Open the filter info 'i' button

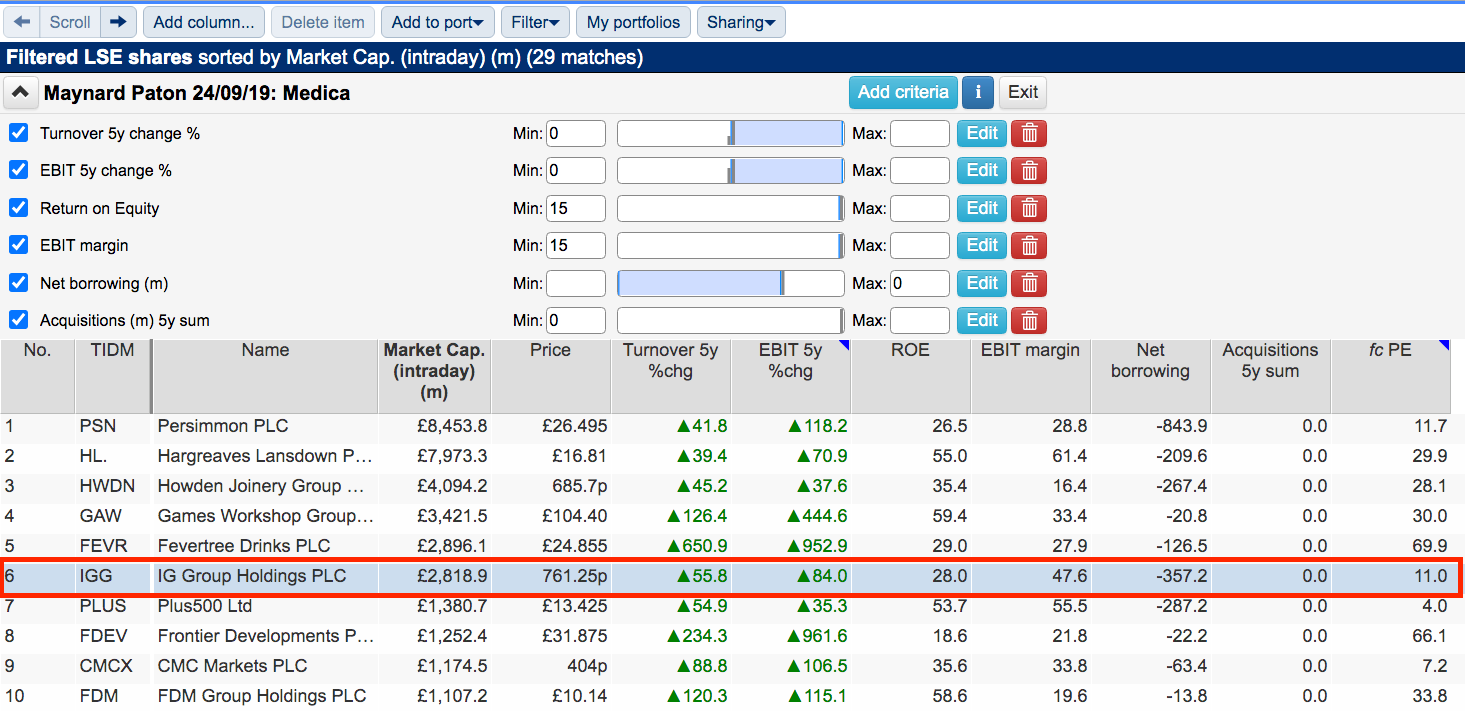click(977, 92)
